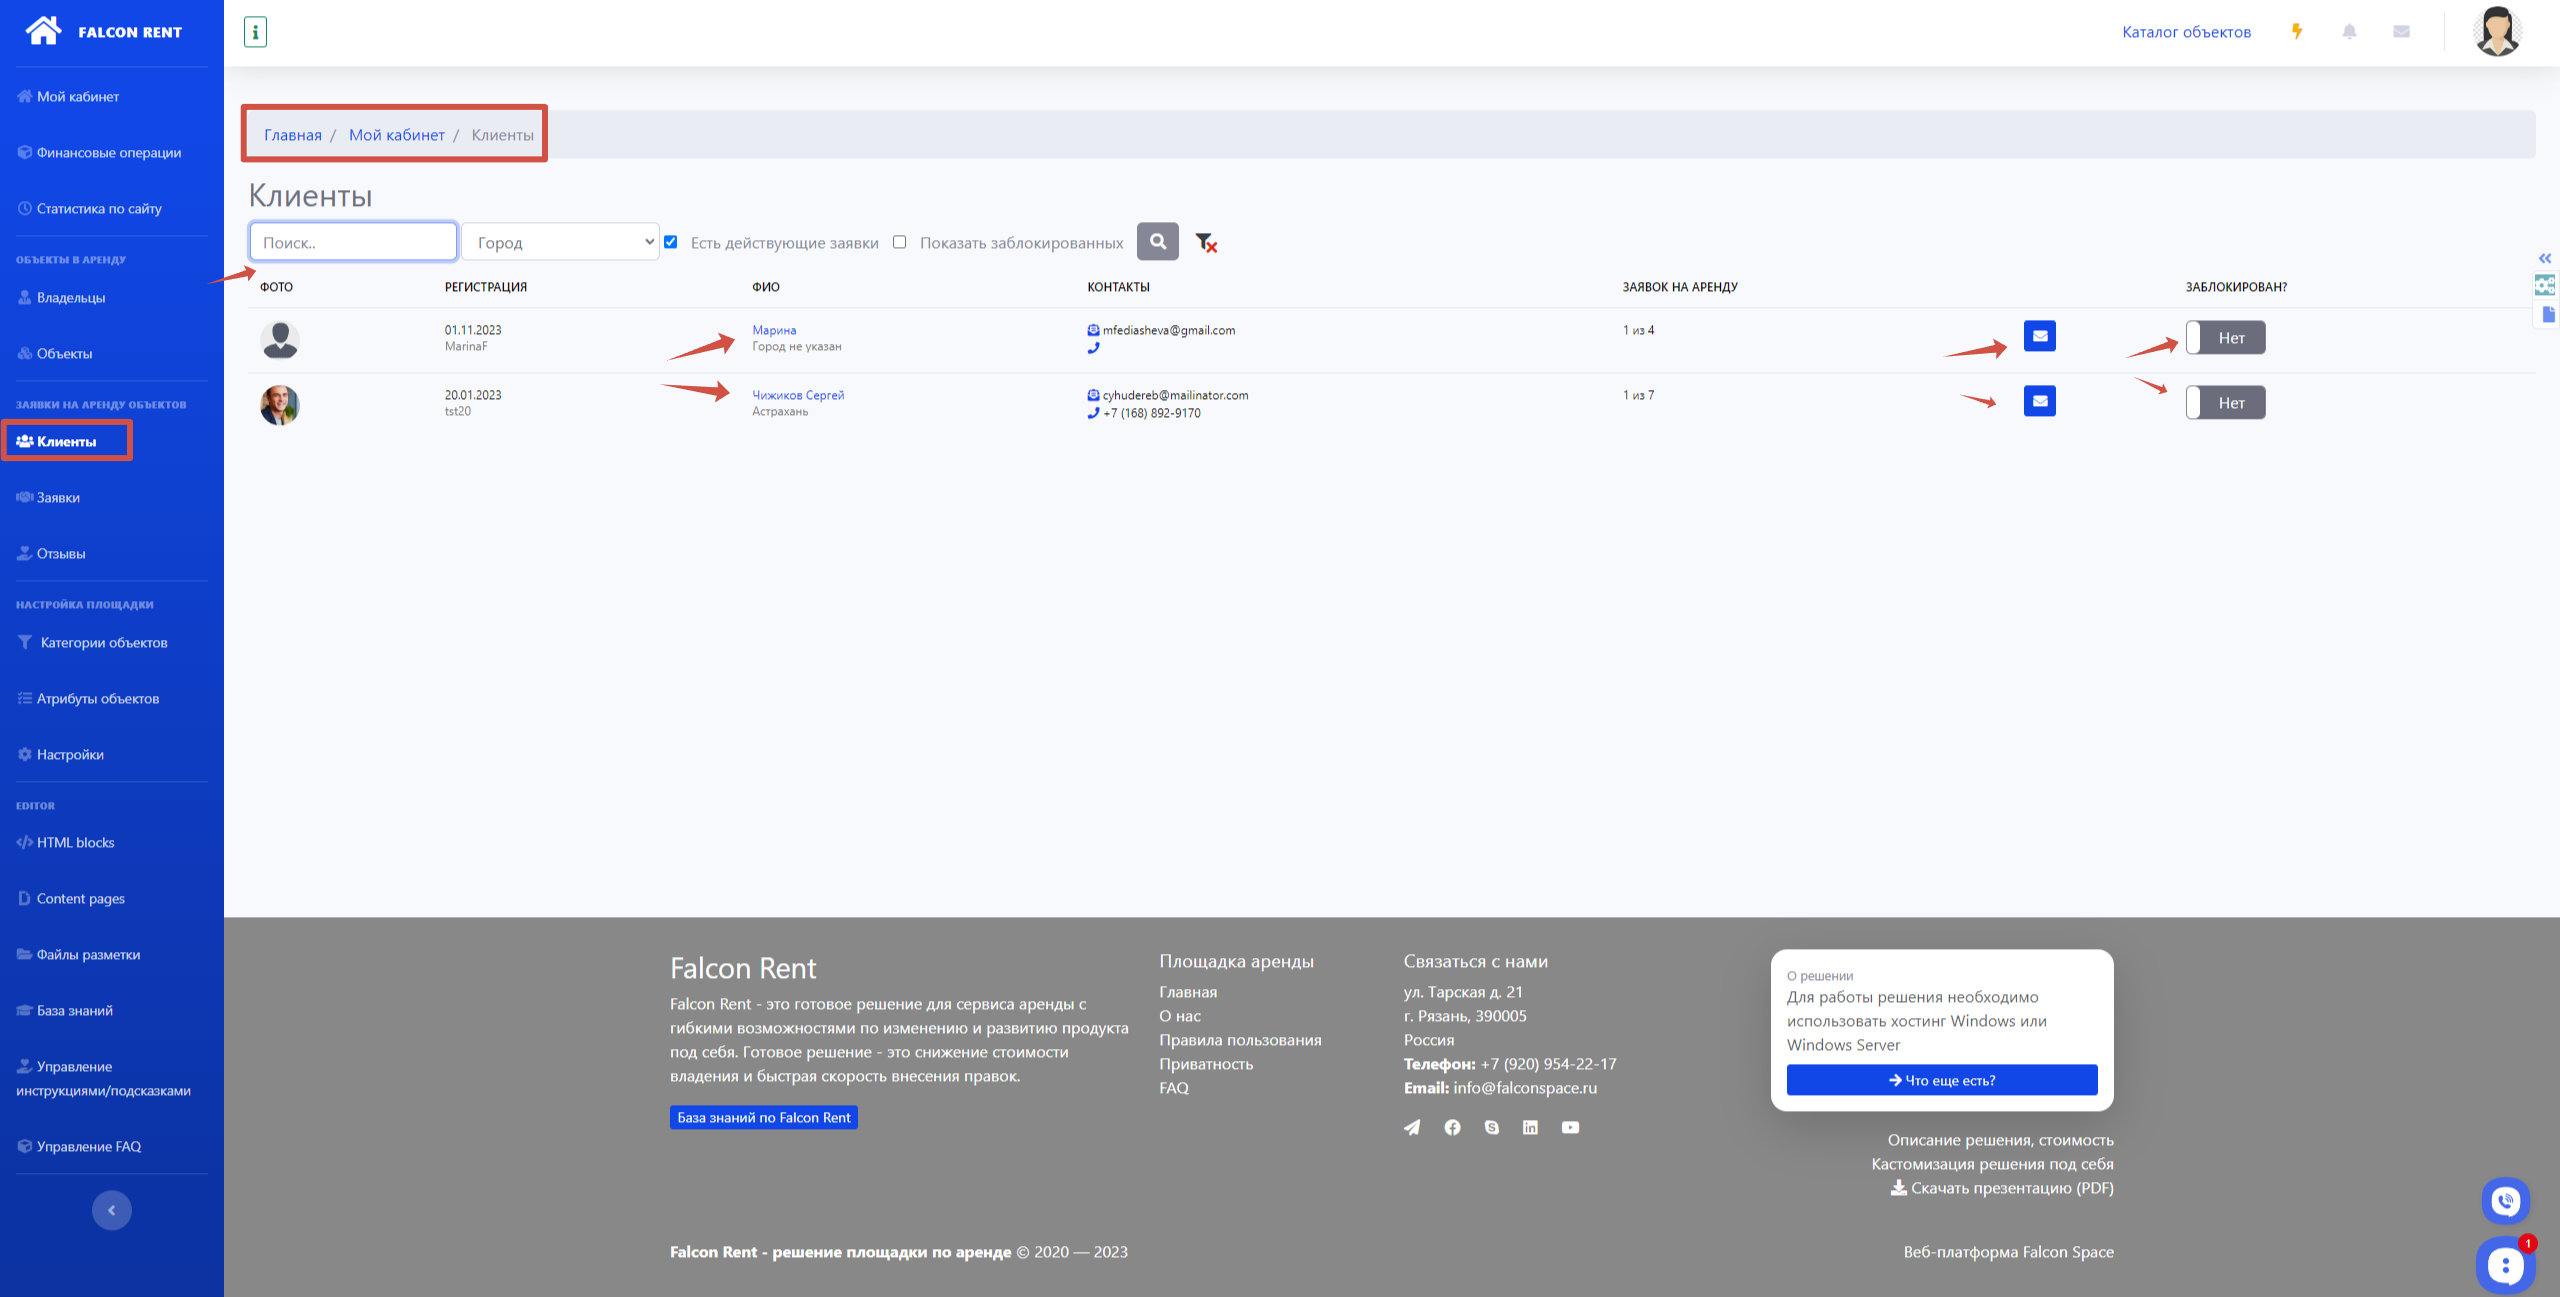Clear filters with the funnel-x icon
Screen dimensions: 2560x1297
point(1206,243)
